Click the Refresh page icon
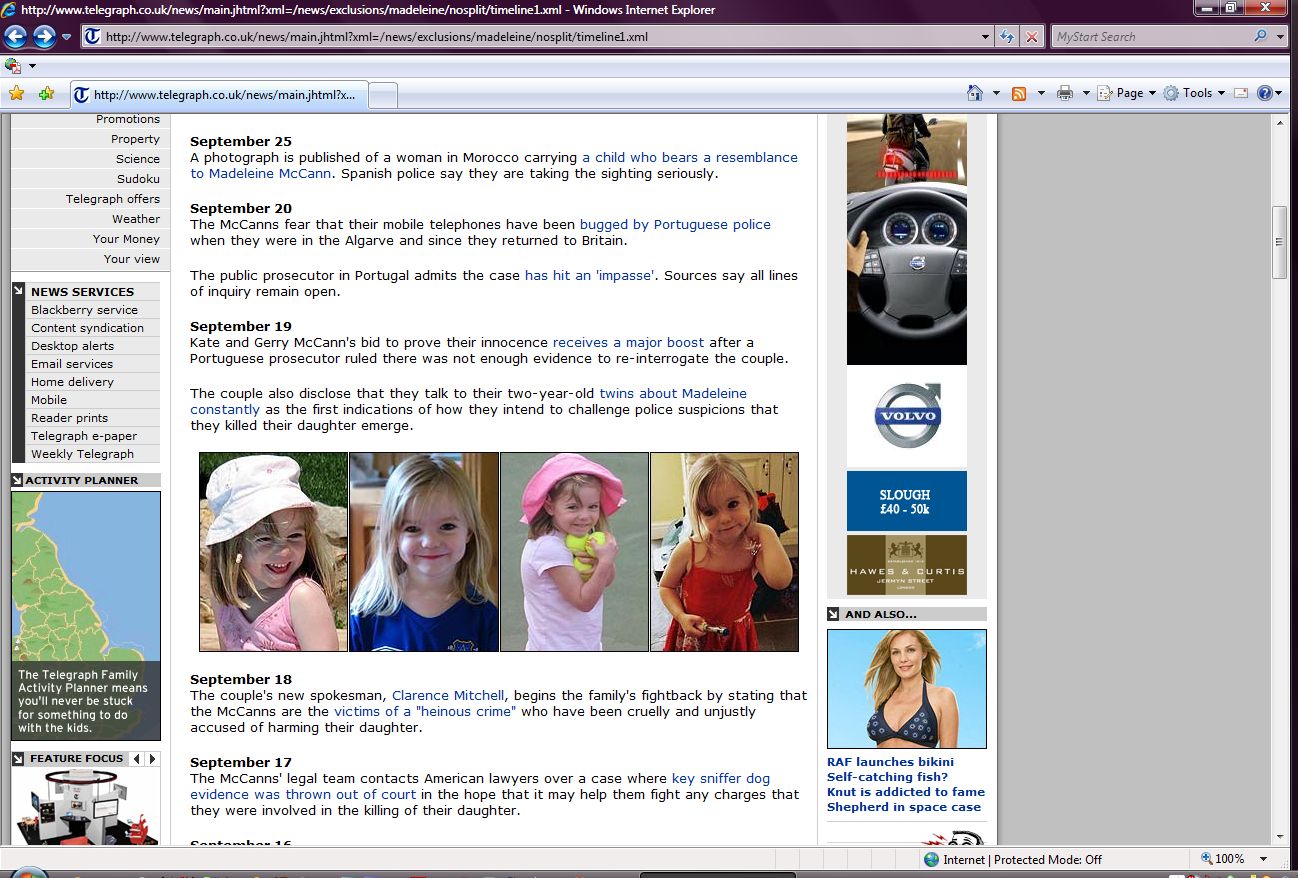Screen dimensions: 1298x878 pos(1007,37)
